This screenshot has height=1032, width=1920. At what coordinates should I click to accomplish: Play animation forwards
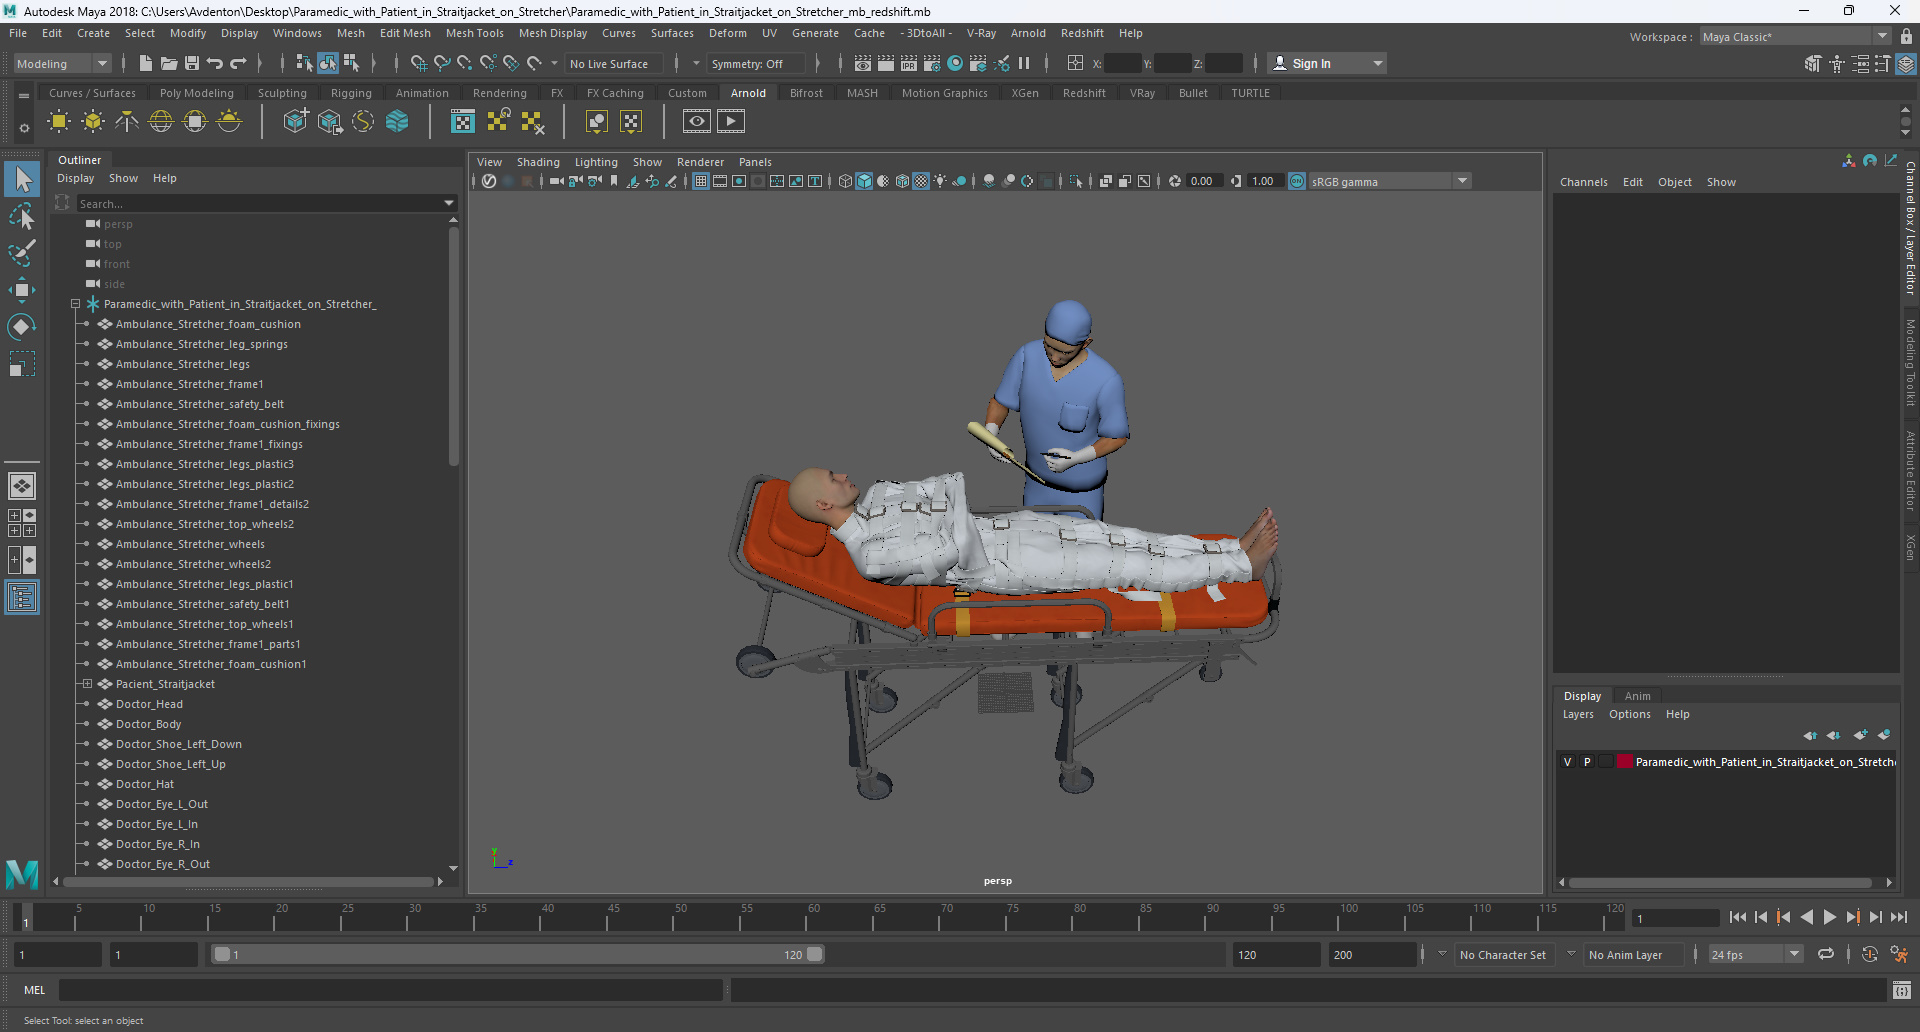tap(1829, 917)
